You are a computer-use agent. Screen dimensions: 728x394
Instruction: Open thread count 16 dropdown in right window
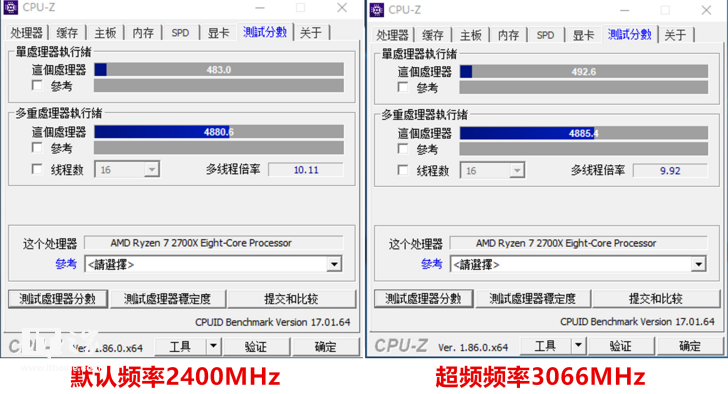[517, 171]
